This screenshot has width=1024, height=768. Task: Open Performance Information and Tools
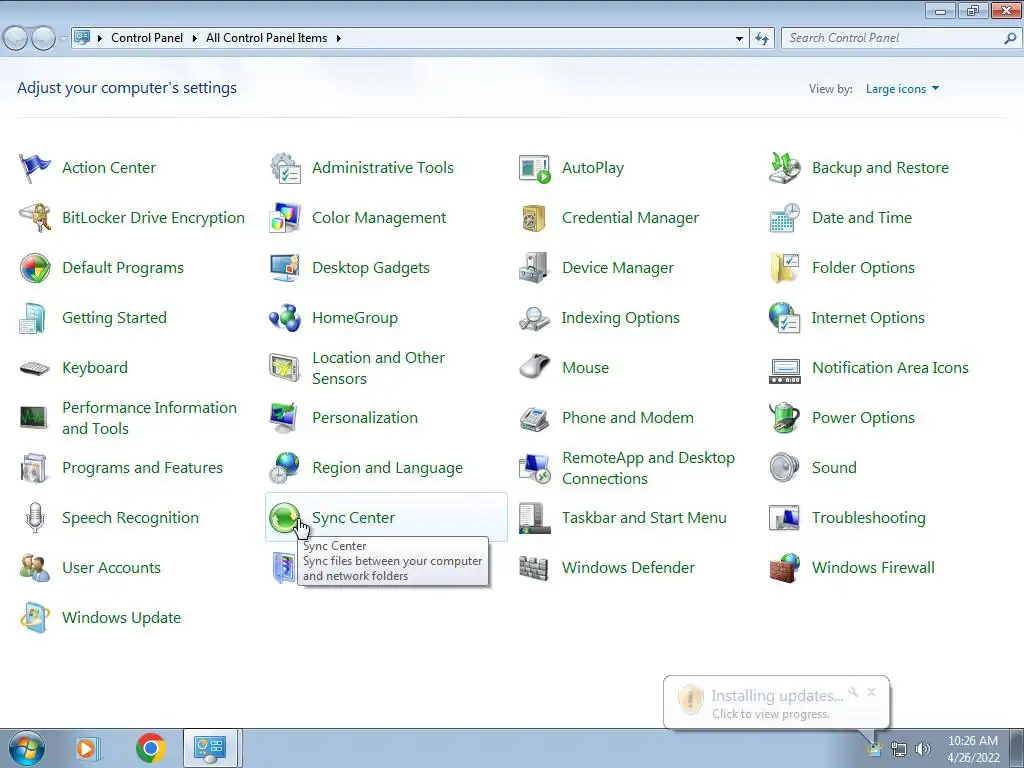[149, 418]
